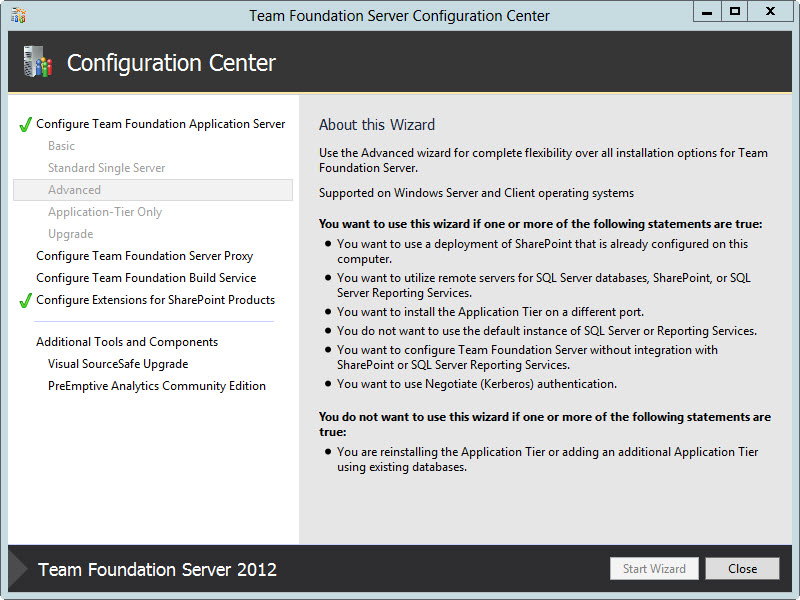Image resolution: width=800 pixels, height=600 pixels.
Task: Select the Advanced wizard option
Action: coord(74,189)
